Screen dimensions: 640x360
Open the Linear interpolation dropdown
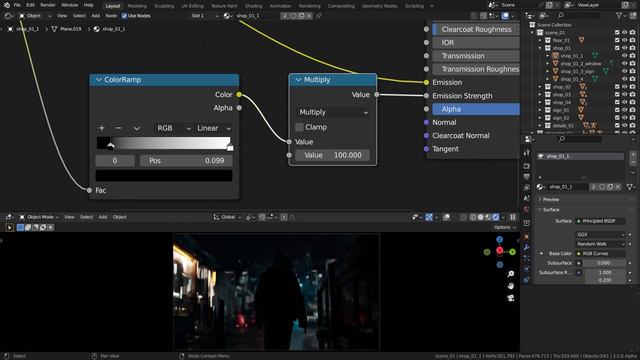point(213,128)
